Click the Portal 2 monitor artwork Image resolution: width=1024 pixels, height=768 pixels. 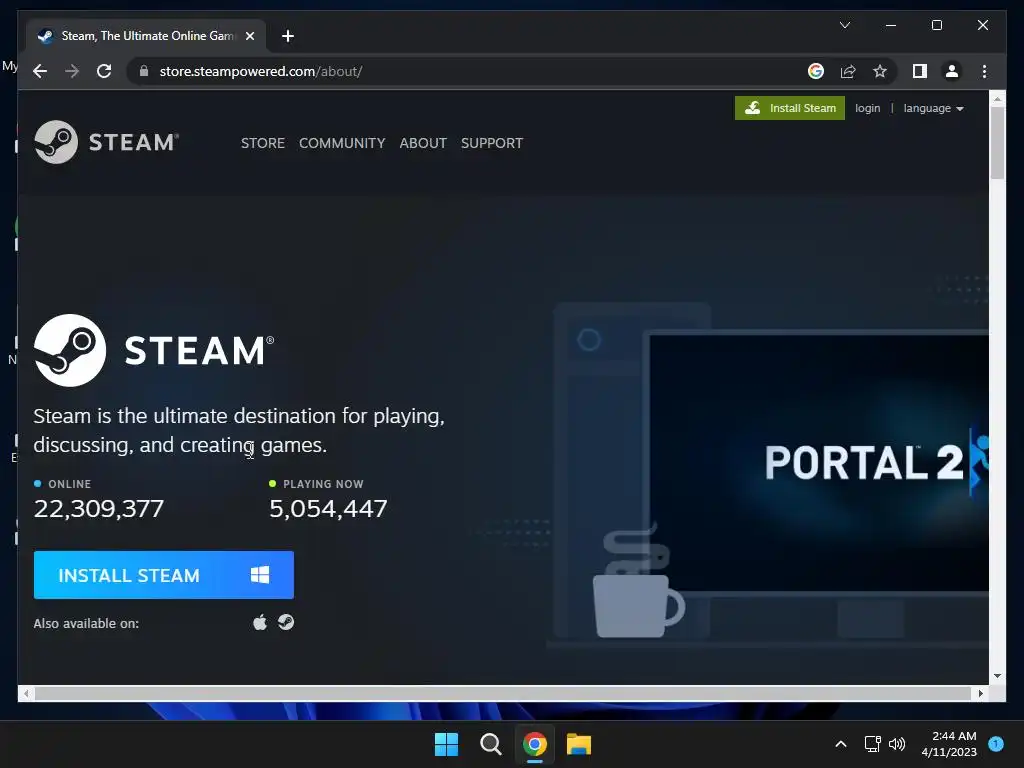(818, 462)
